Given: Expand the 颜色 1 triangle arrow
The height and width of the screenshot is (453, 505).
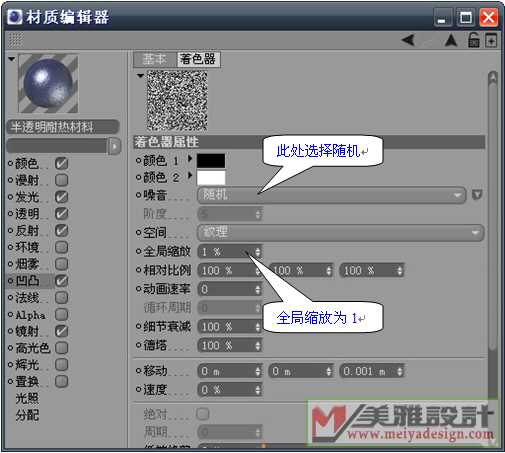Looking at the screenshot, I should 190,158.
